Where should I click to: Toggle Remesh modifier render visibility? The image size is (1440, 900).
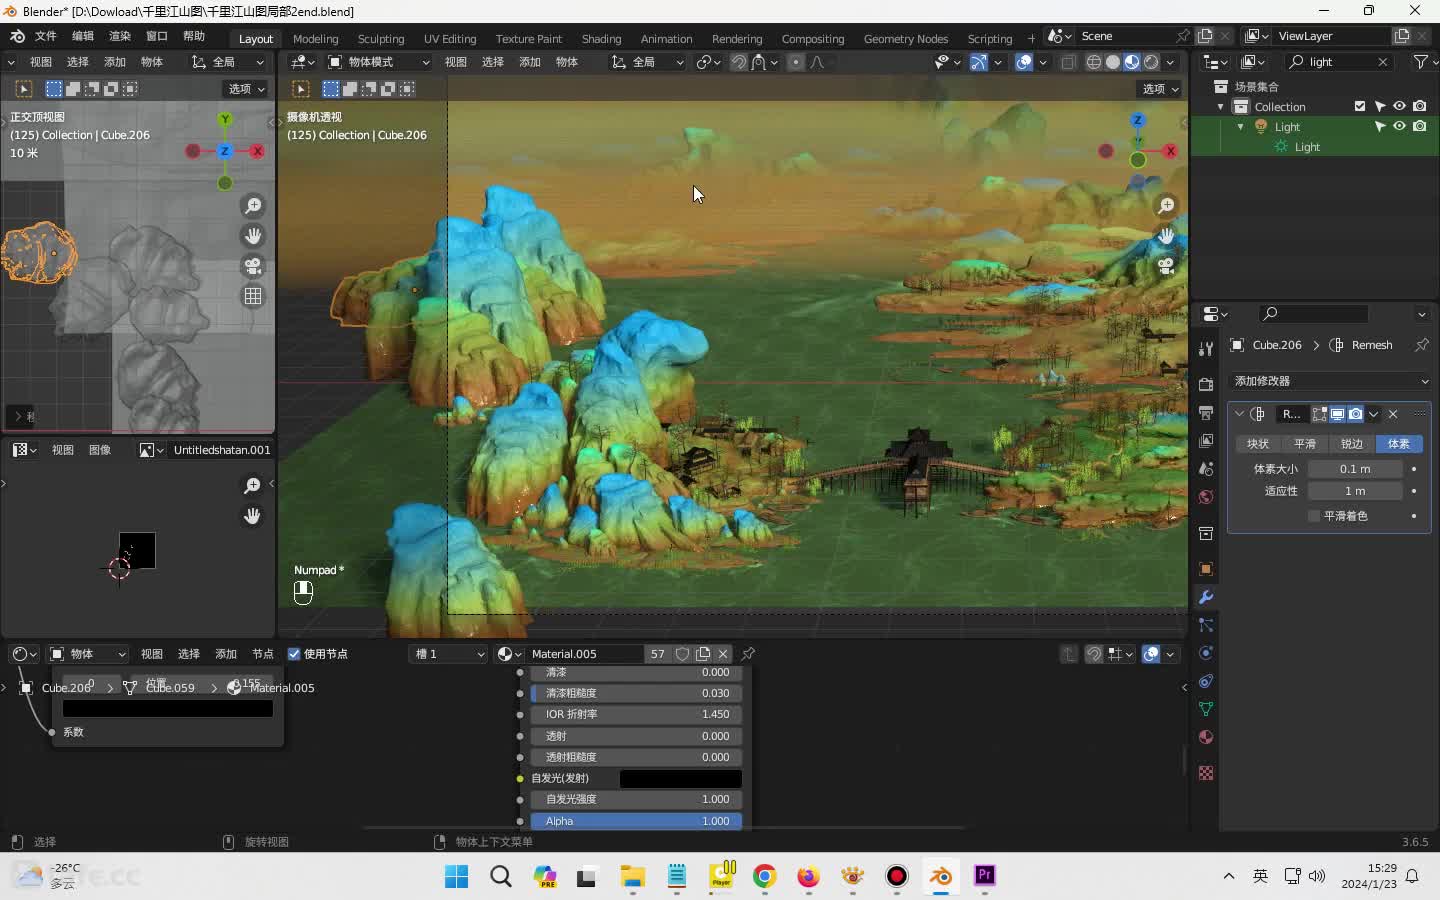pyautogui.click(x=1355, y=414)
